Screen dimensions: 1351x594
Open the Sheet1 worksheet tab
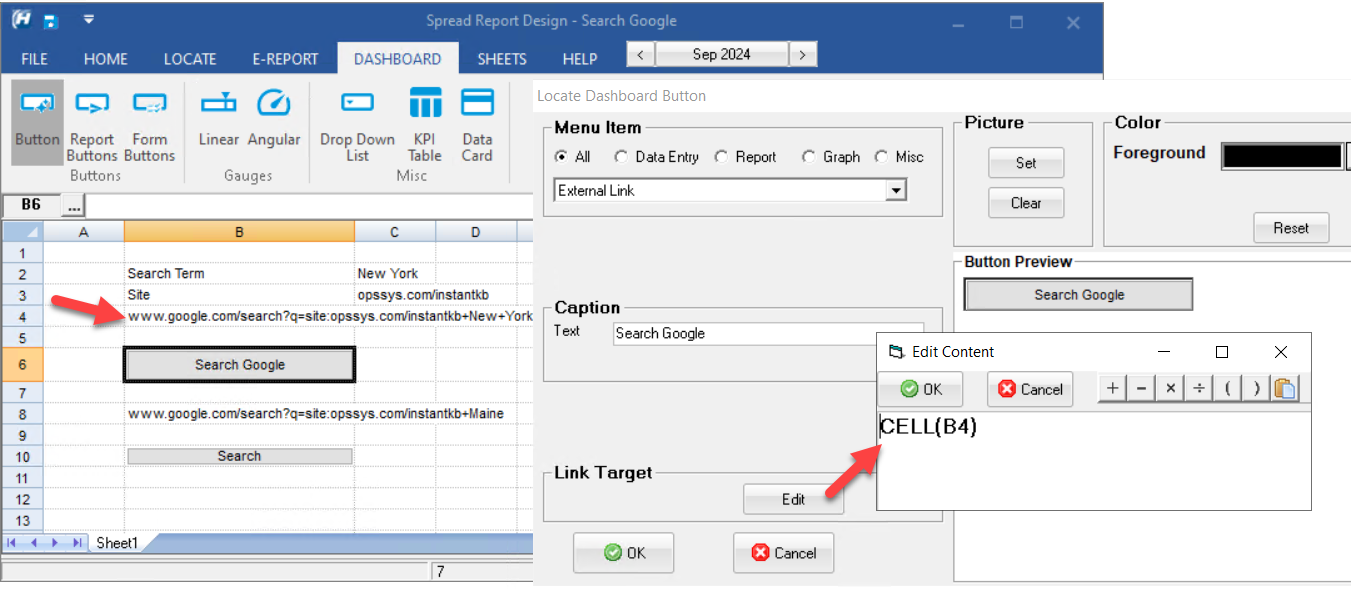tap(116, 543)
